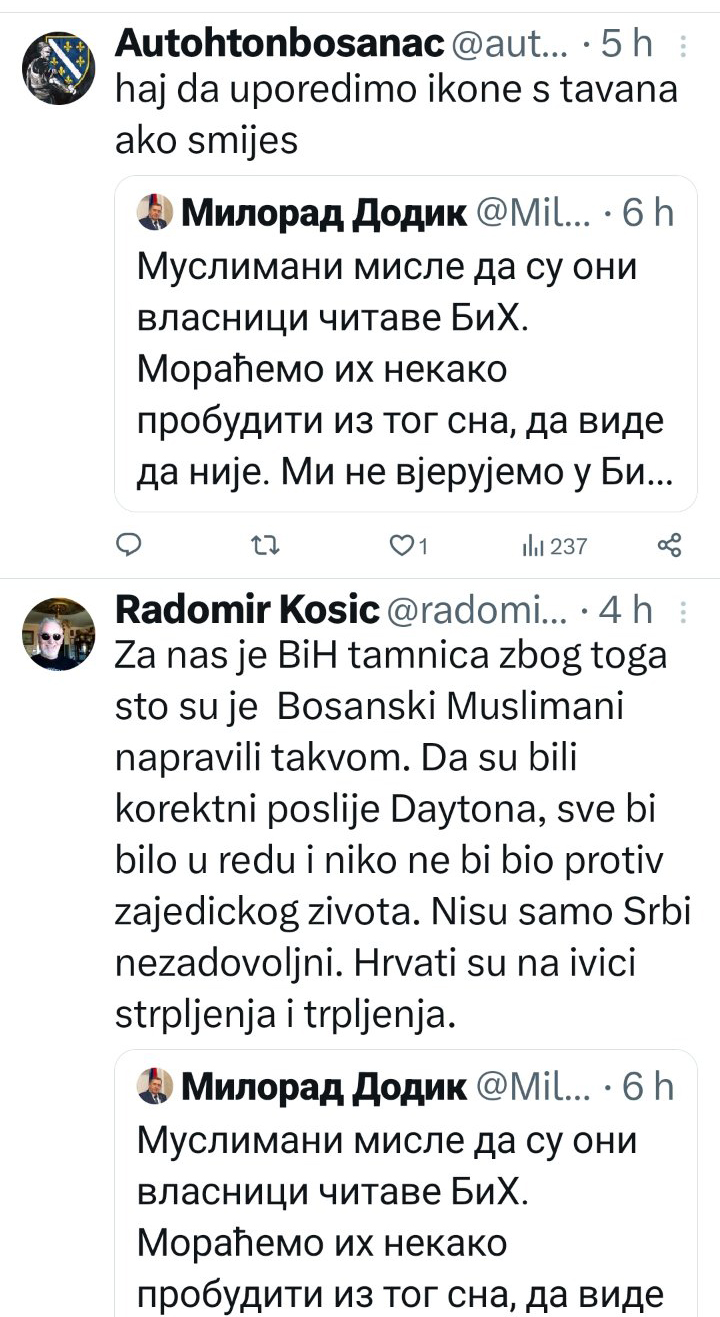
Task: Like Autohtonbosanac's tweet
Action: tap(401, 545)
